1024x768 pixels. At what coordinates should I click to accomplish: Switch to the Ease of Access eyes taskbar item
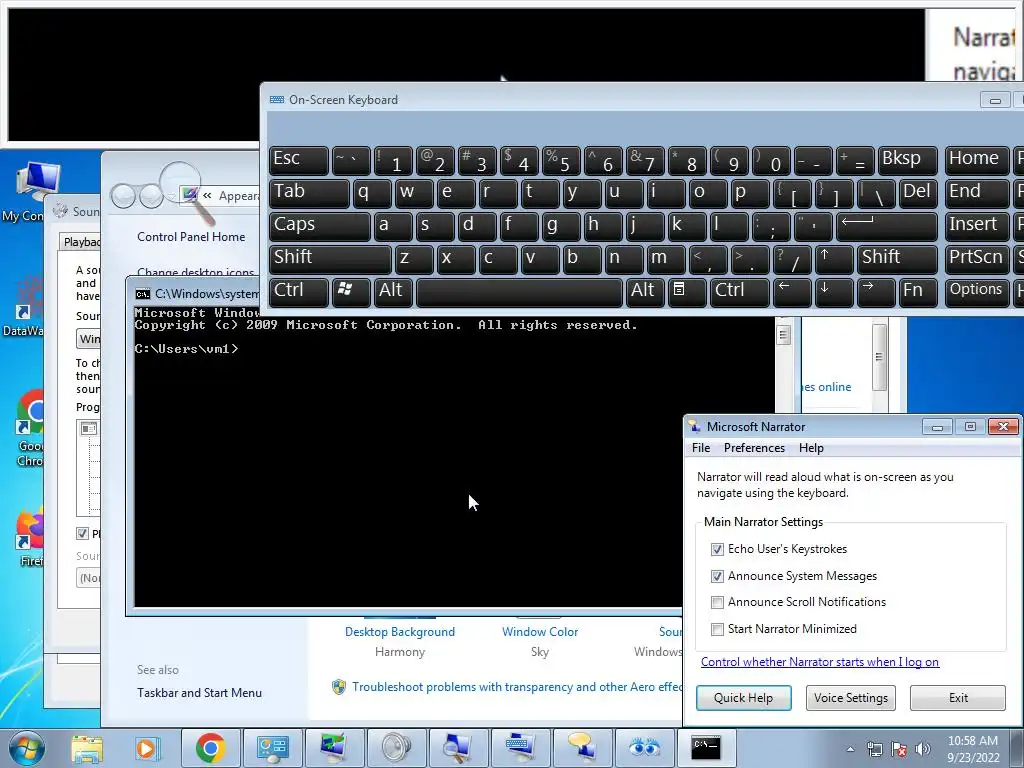tap(645, 748)
